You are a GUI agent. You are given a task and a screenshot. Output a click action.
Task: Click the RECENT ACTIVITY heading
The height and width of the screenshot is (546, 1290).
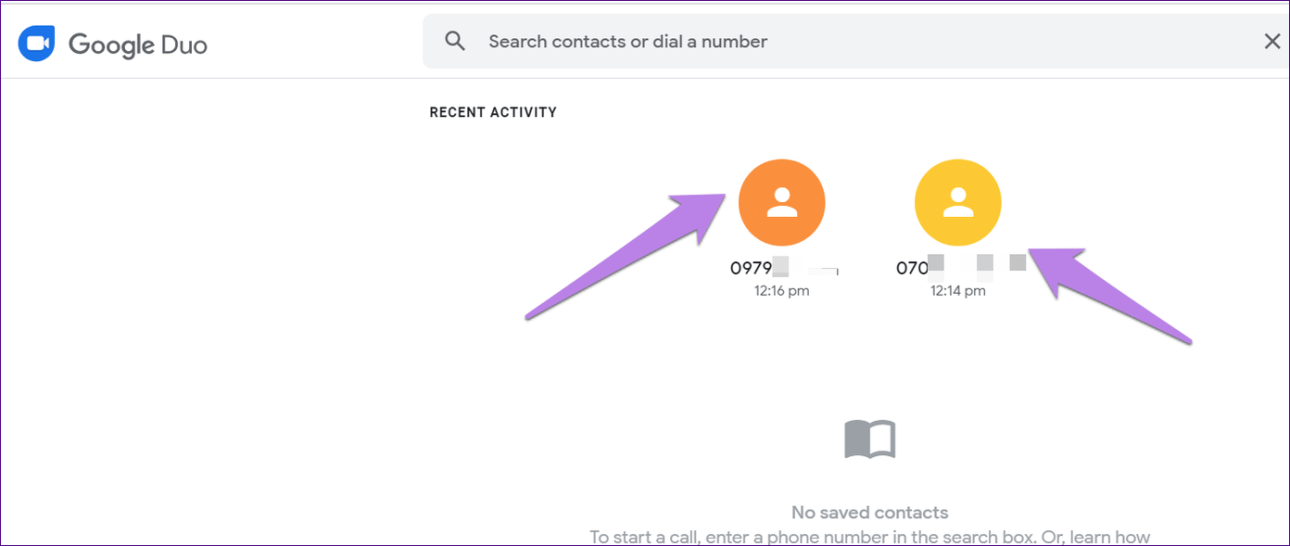(493, 112)
